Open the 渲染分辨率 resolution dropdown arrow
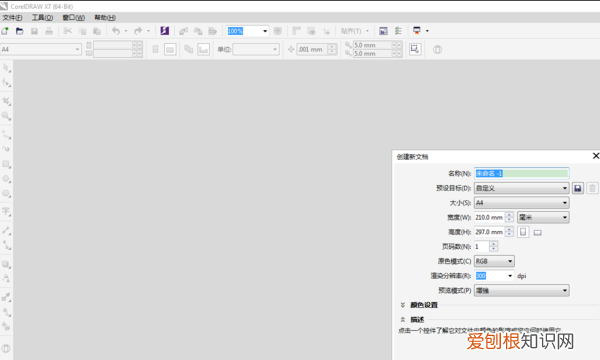Image resolution: width=600 pixels, height=360 pixels. click(x=510, y=276)
